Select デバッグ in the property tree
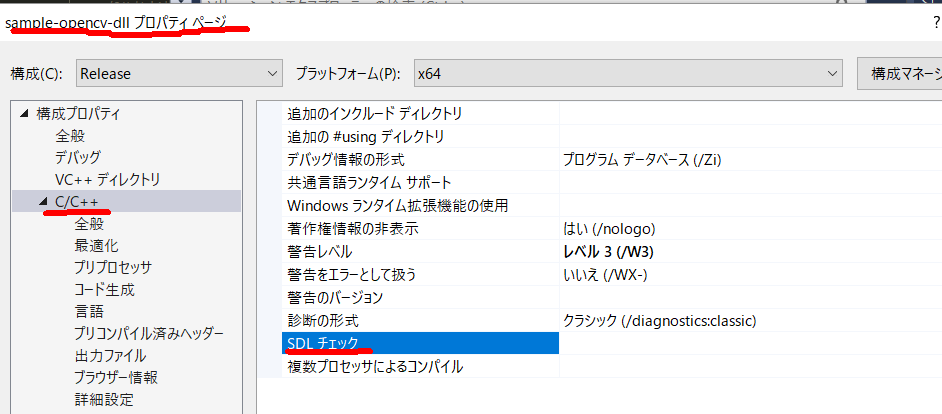Image resolution: width=942 pixels, height=414 pixels. coord(78,157)
